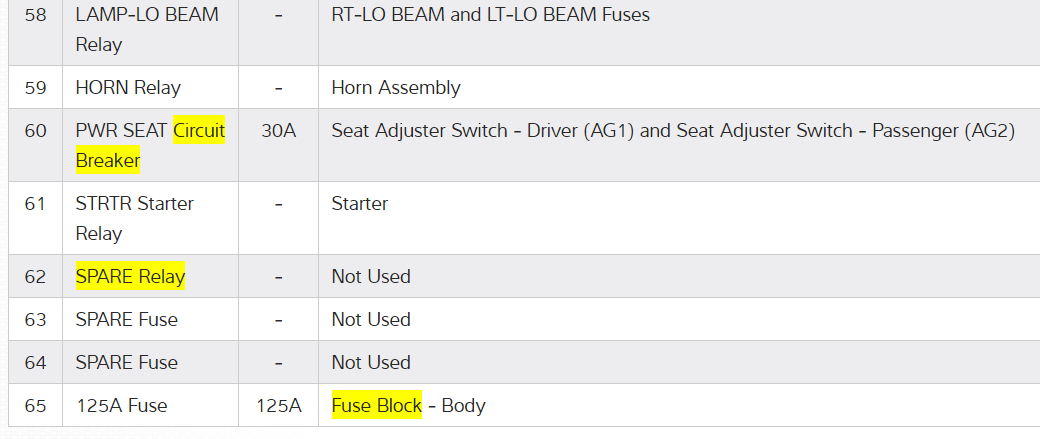The image size is (1040, 439).
Task: Click the 'Starter' description cell
Action: tap(359, 203)
